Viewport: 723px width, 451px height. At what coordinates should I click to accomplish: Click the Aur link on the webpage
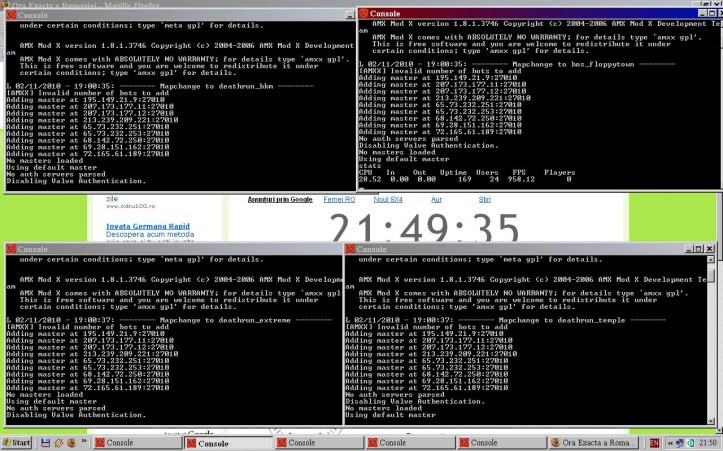pyautogui.click(x=436, y=200)
